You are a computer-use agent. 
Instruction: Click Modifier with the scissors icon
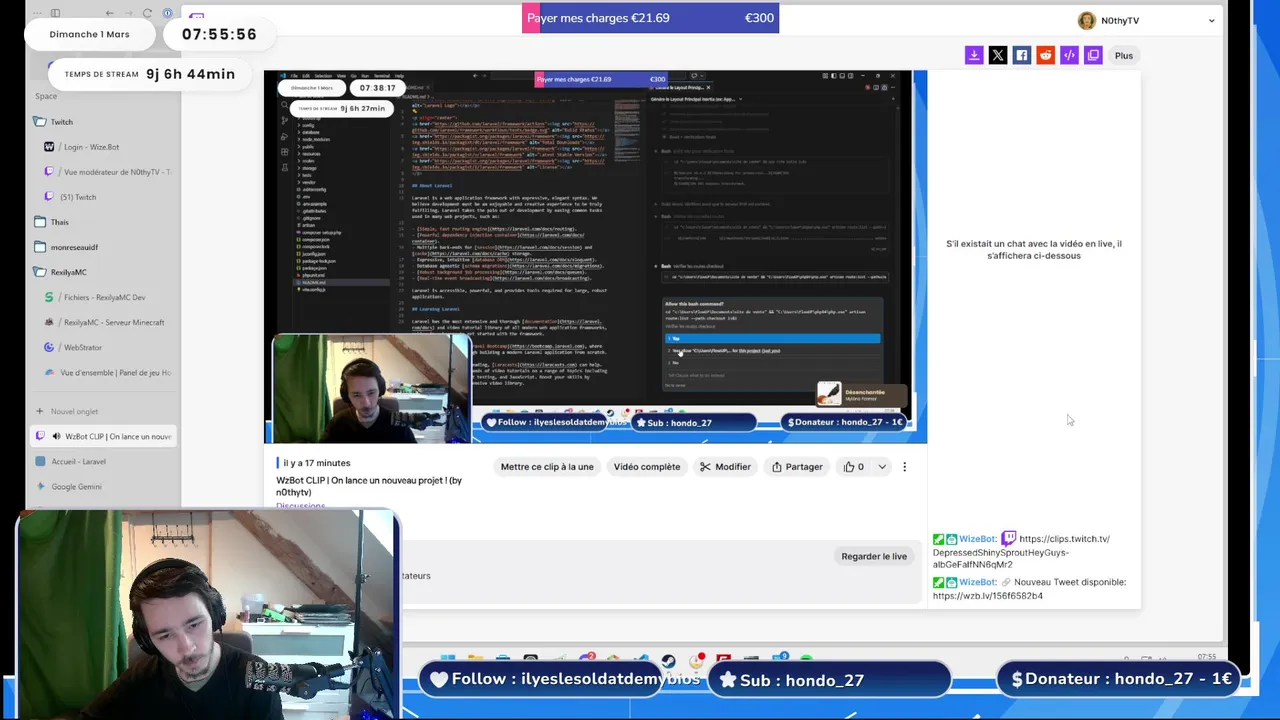(725, 467)
